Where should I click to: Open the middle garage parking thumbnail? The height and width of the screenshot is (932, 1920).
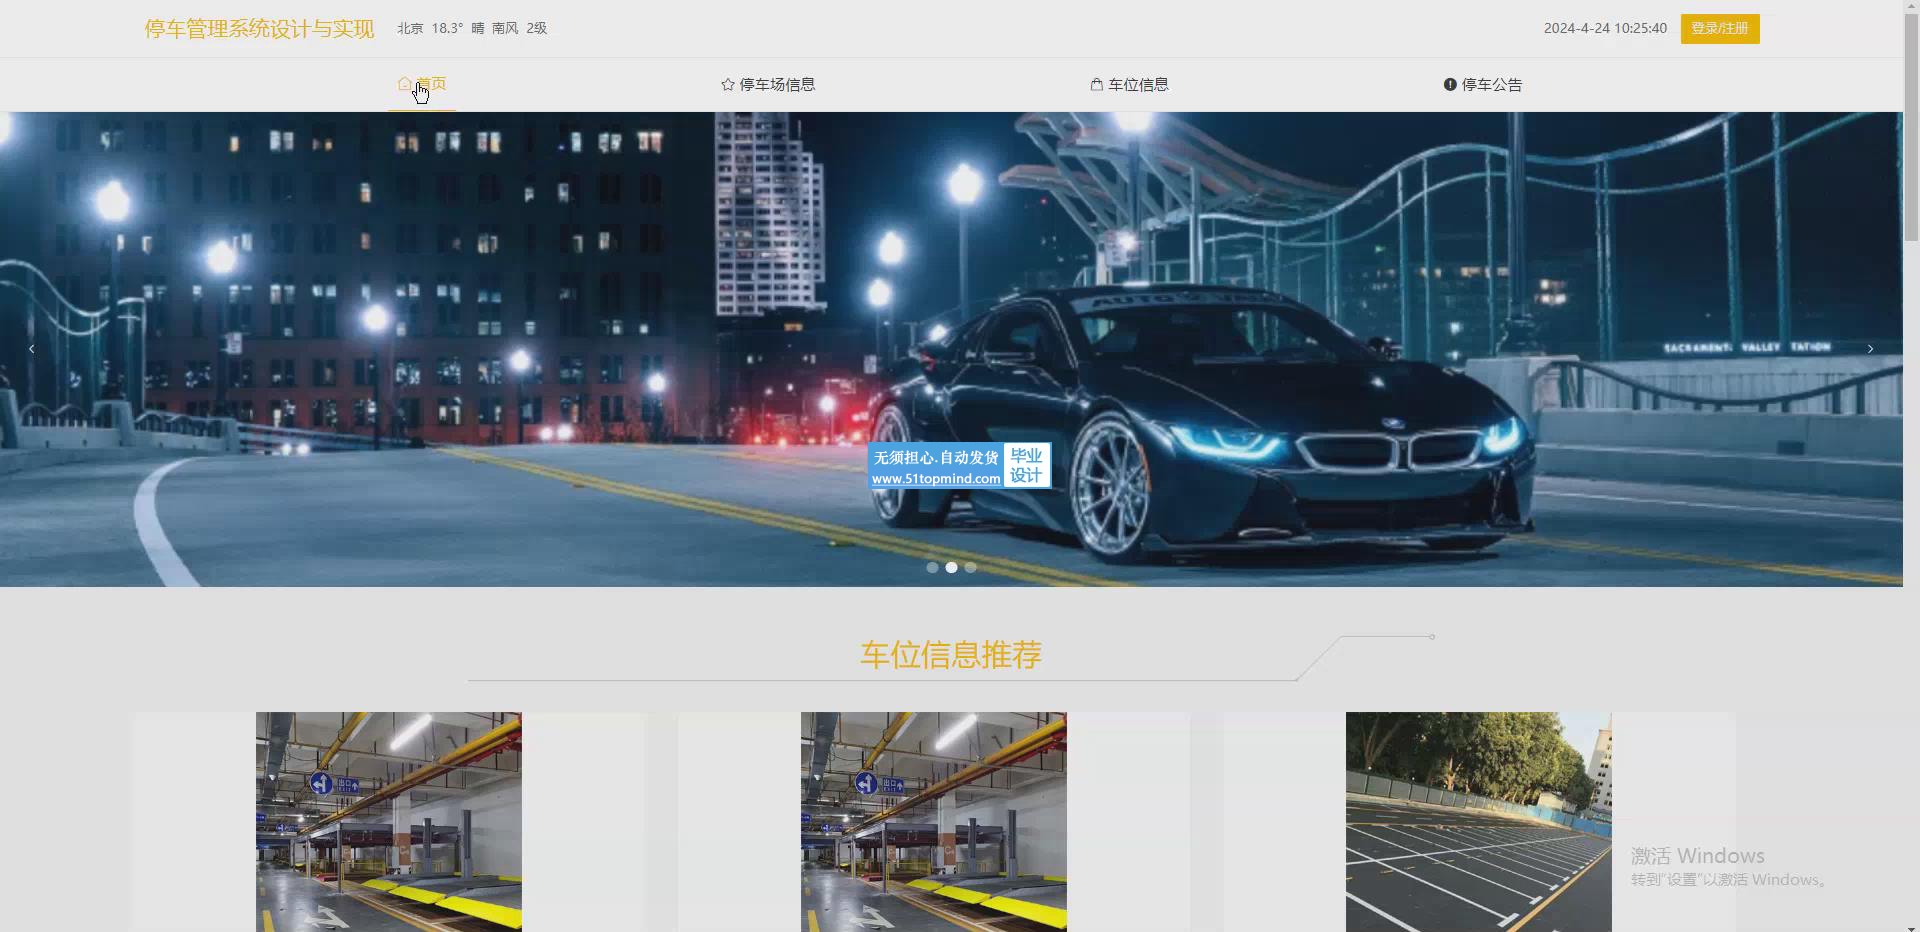coord(934,822)
